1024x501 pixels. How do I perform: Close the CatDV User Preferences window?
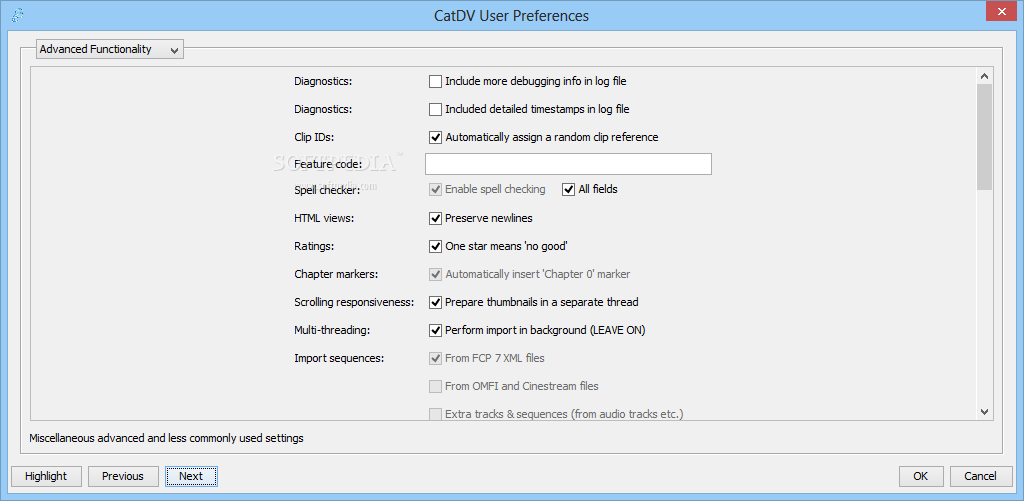(1000, 11)
